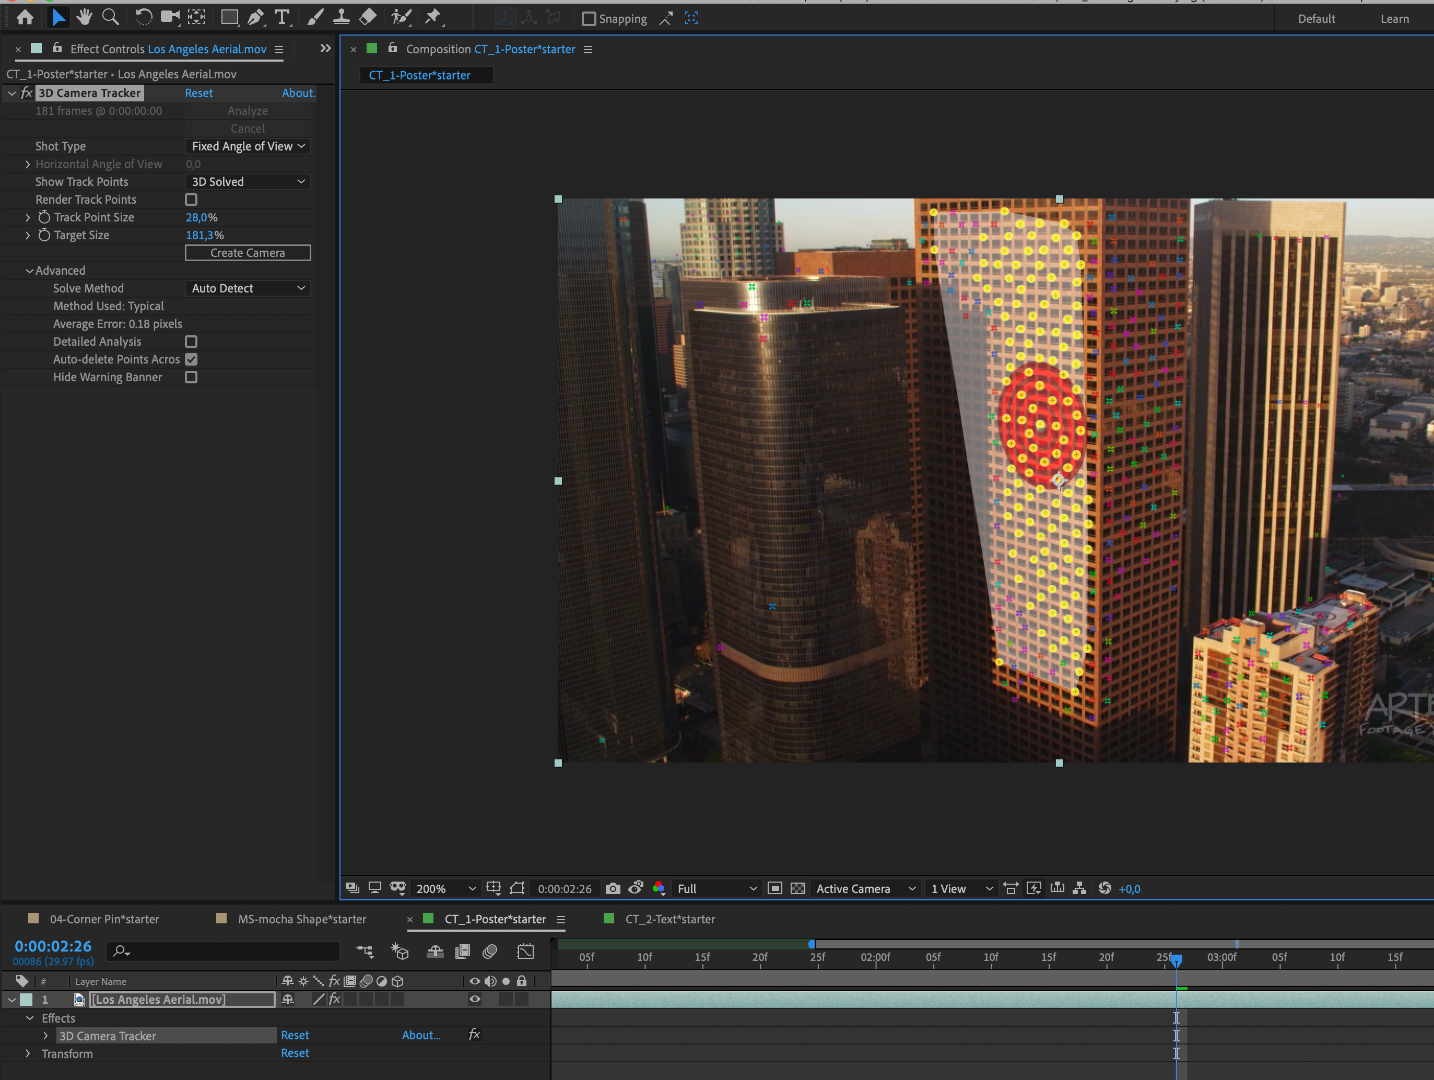This screenshot has width=1434, height=1080.
Task: Select the Horizontal Type tool
Action: click(283, 17)
